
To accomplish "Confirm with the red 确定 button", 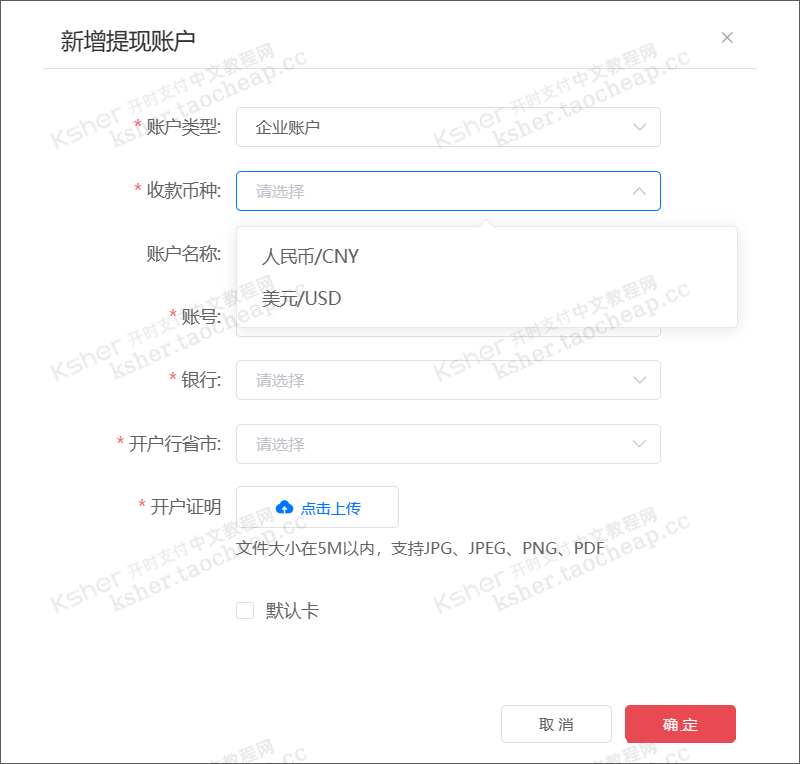I will [x=680, y=724].
